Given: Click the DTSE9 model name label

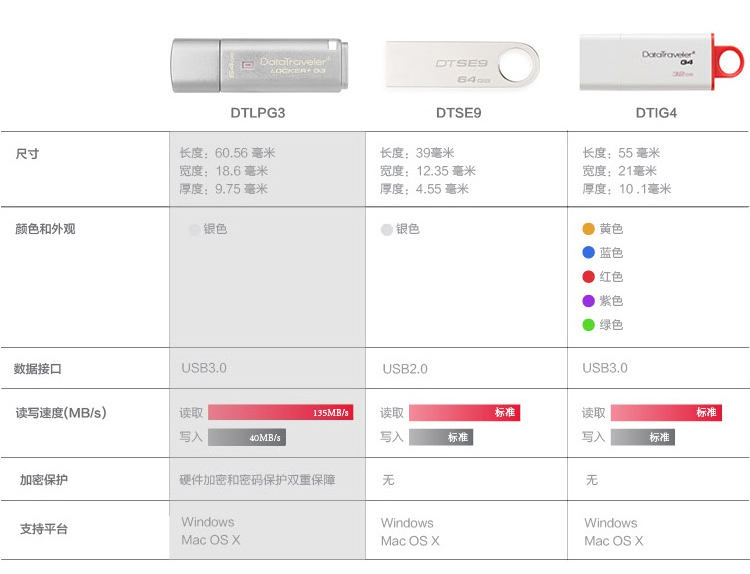Looking at the screenshot, I should [x=459, y=113].
